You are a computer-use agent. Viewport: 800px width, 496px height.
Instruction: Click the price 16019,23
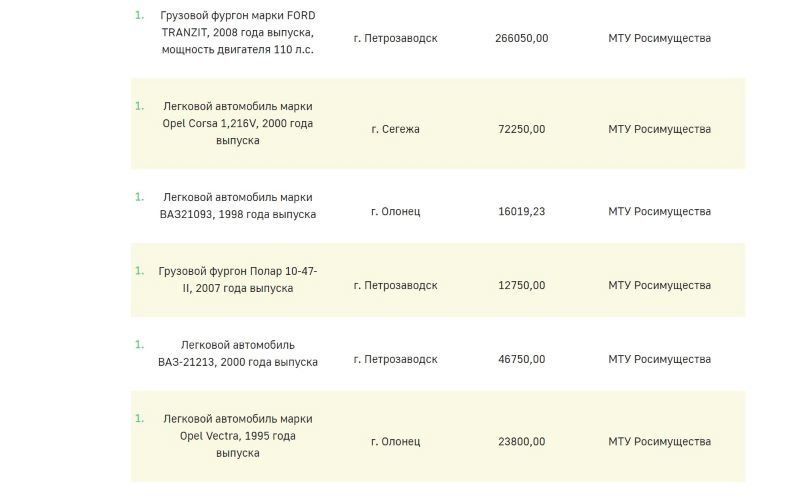(521, 211)
